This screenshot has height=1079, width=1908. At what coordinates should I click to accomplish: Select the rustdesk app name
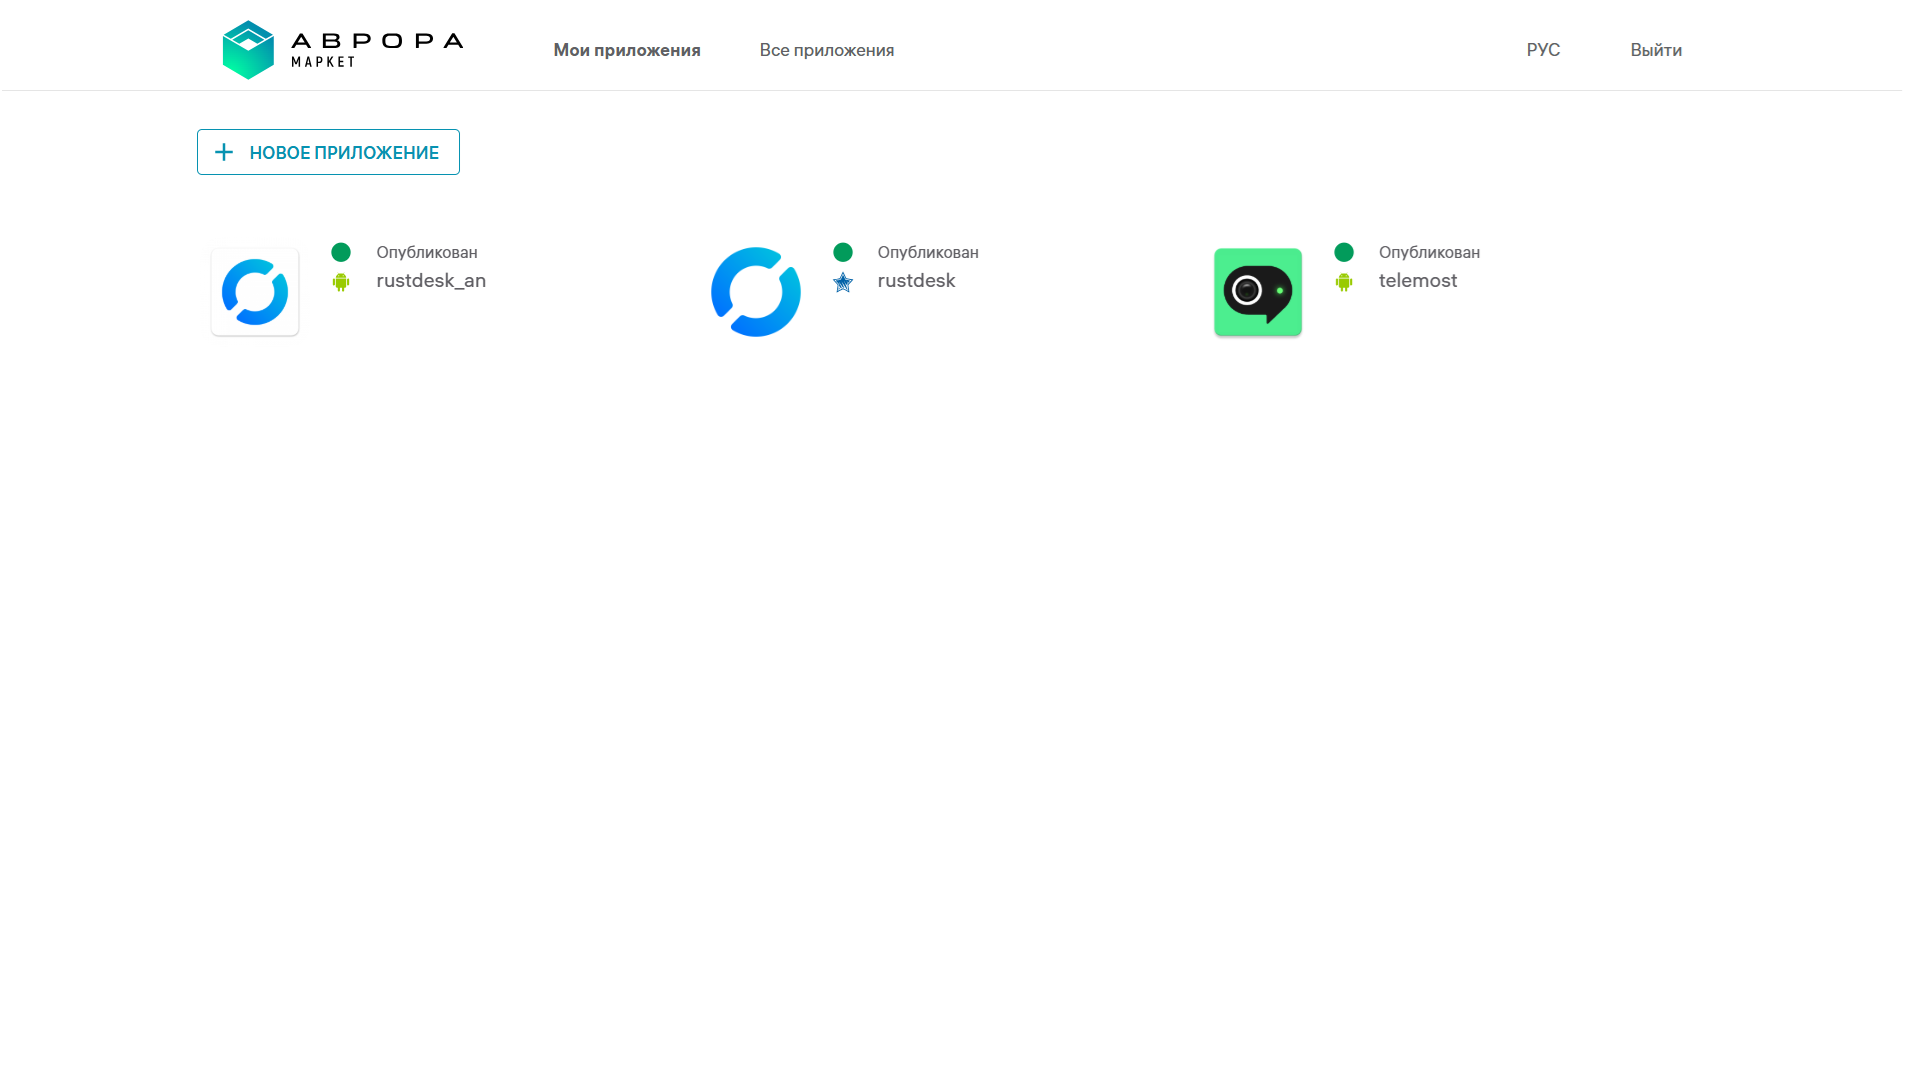coord(916,281)
